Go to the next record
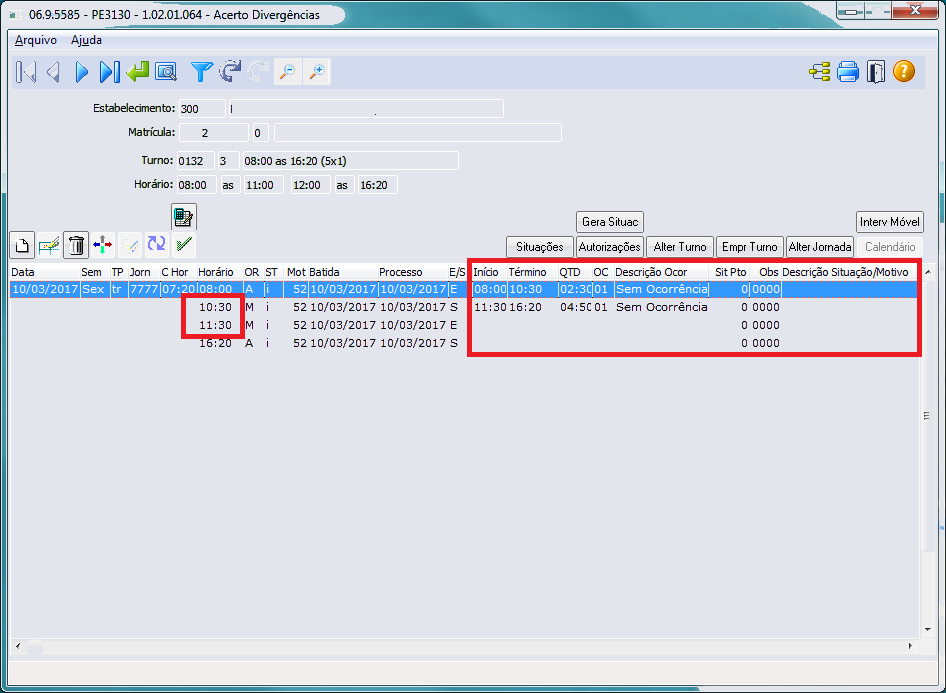946x693 pixels. point(81,72)
